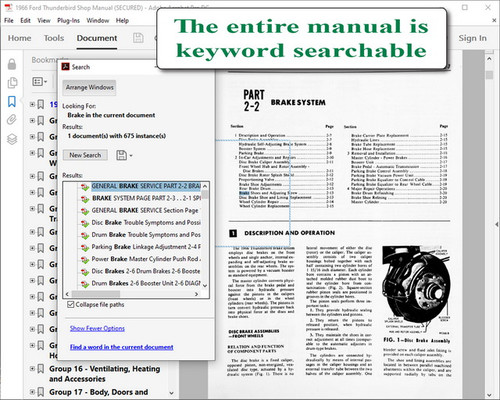This screenshot has height=400, width=500.
Task: Click Sign In
Action: 472,38
